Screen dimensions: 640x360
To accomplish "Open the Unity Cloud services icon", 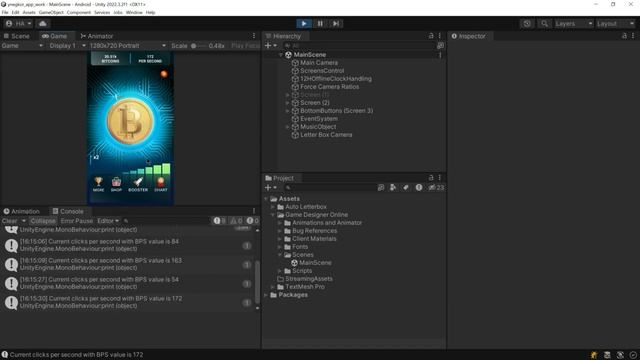I will pyautogui.click(x=42, y=24).
